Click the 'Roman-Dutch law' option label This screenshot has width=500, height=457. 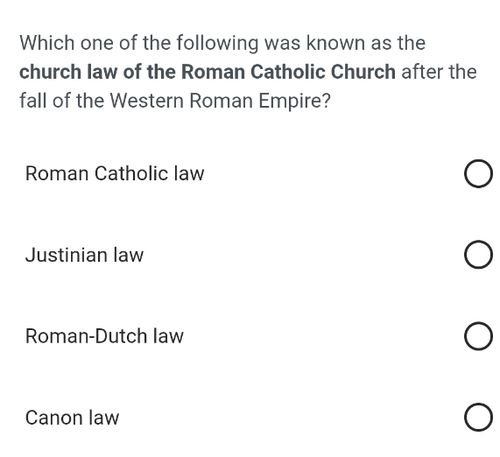tap(104, 336)
